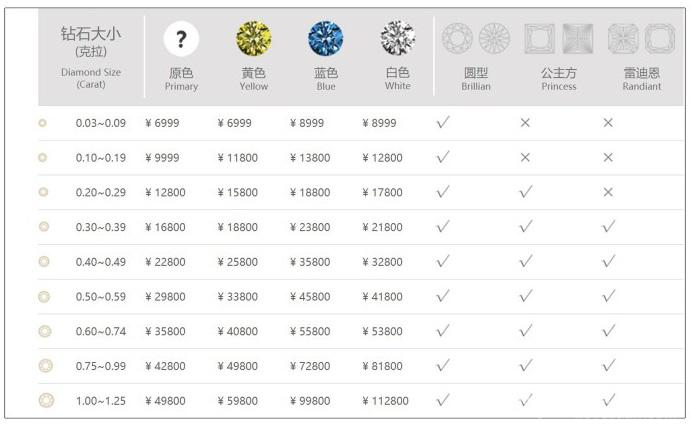Viewport: 691px width, 426px height.
Task: Select the 0.03~0.09 carat radio circle
Action: coord(42,123)
